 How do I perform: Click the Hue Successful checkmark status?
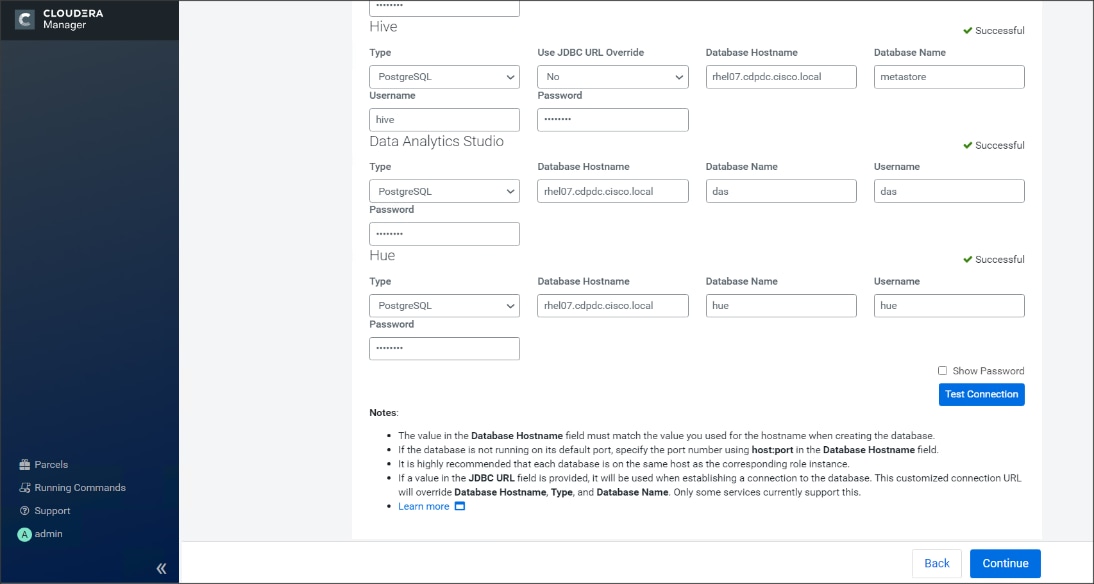pos(994,260)
